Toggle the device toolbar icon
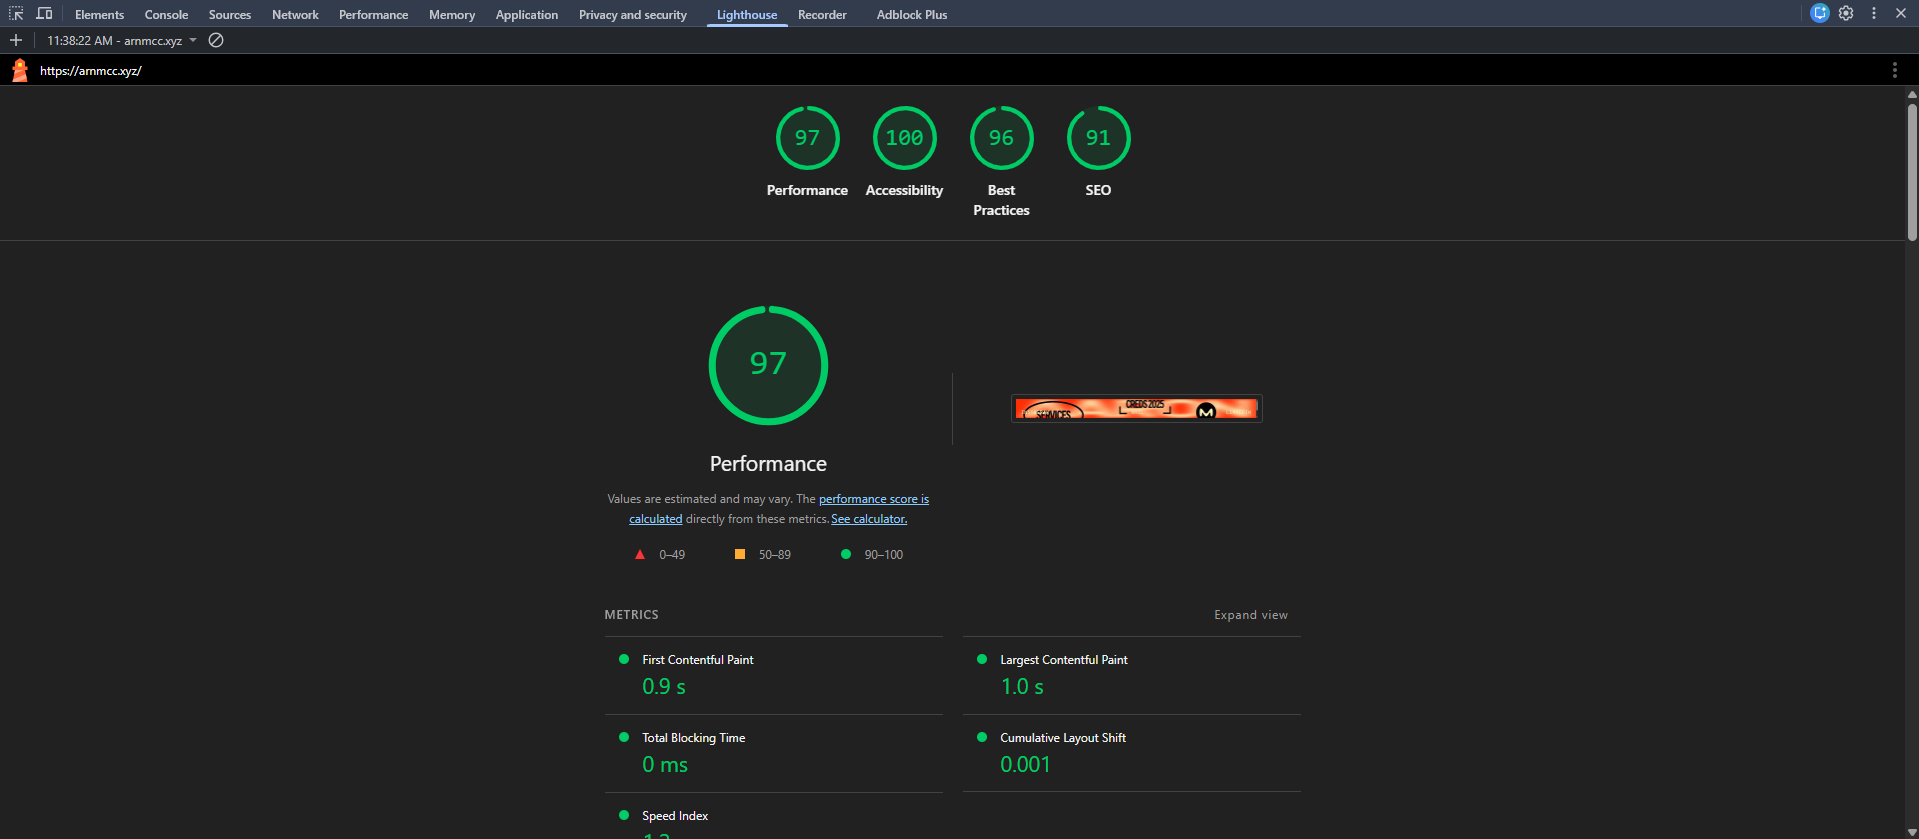Viewport: 1919px width, 839px height. pos(44,14)
